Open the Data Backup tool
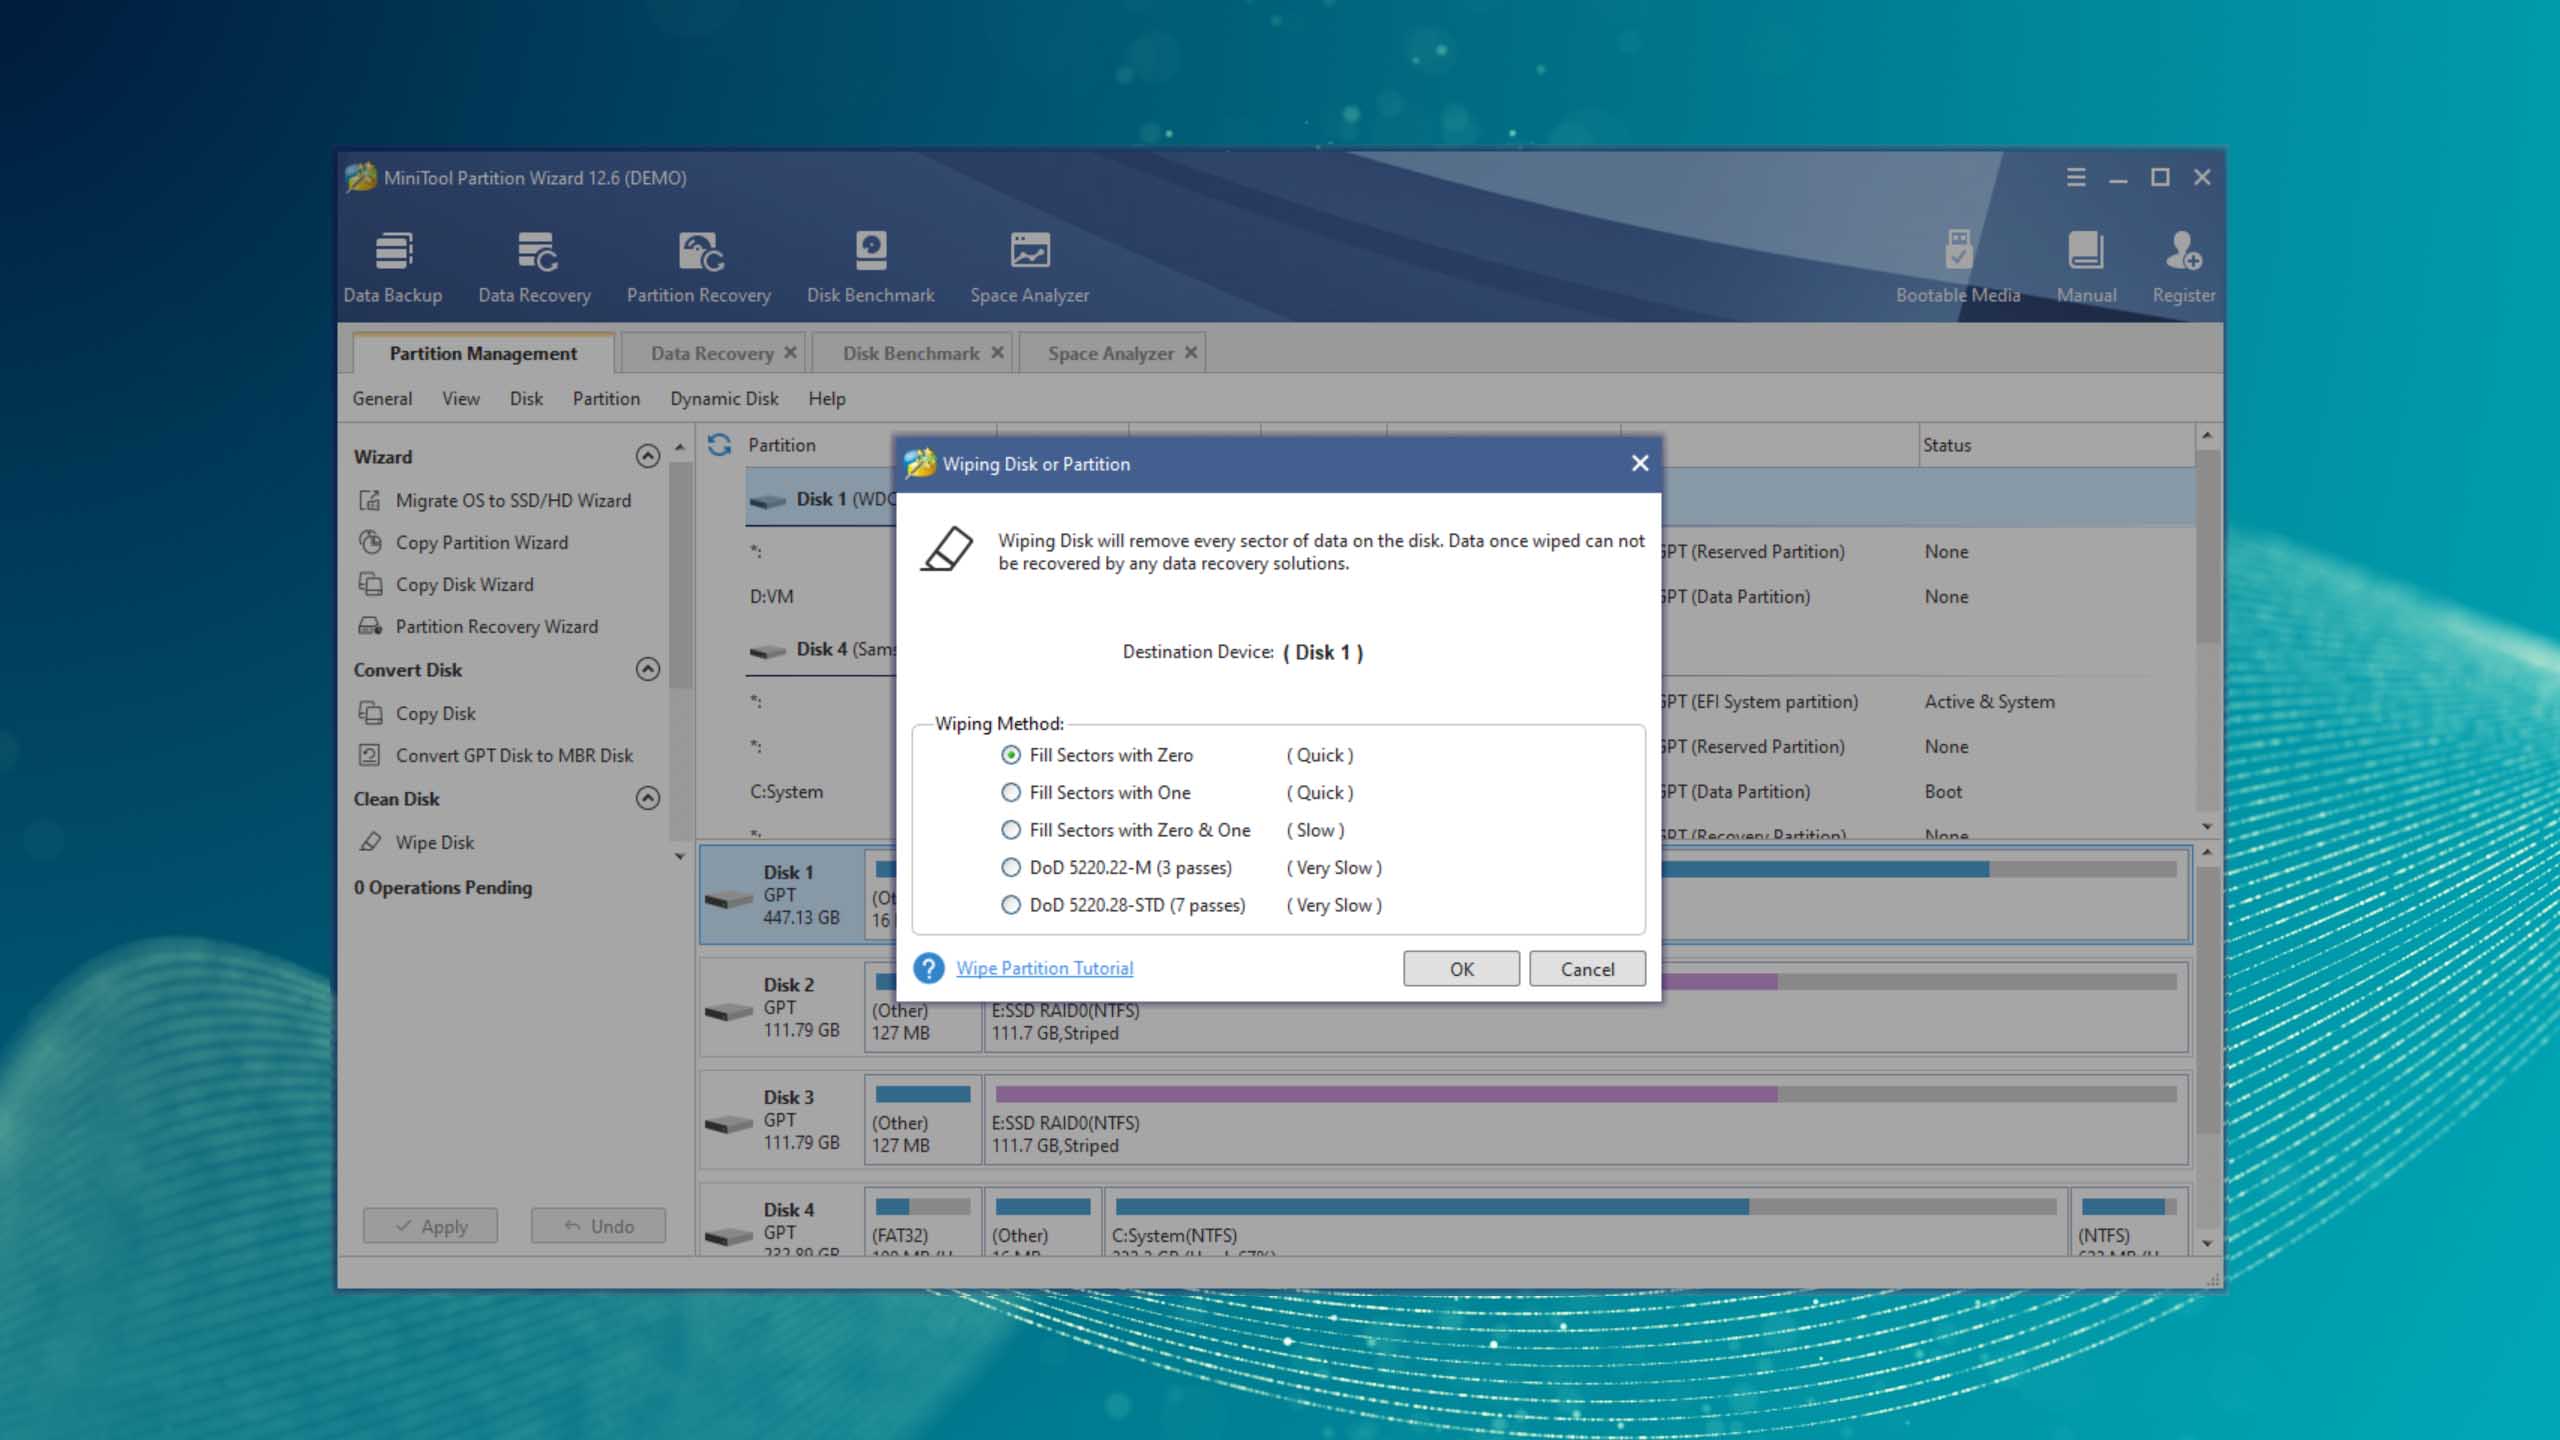This screenshot has width=2560, height=1440. pos(392,267)
